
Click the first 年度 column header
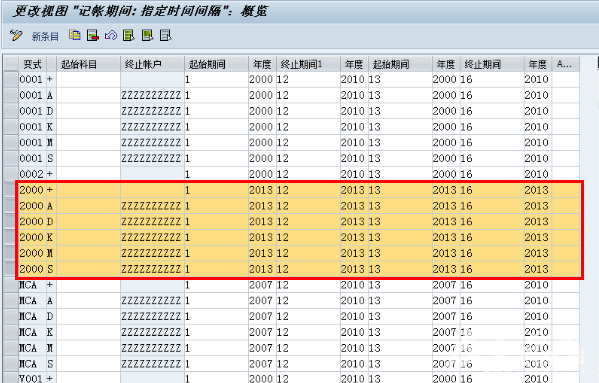click(262, 64)
